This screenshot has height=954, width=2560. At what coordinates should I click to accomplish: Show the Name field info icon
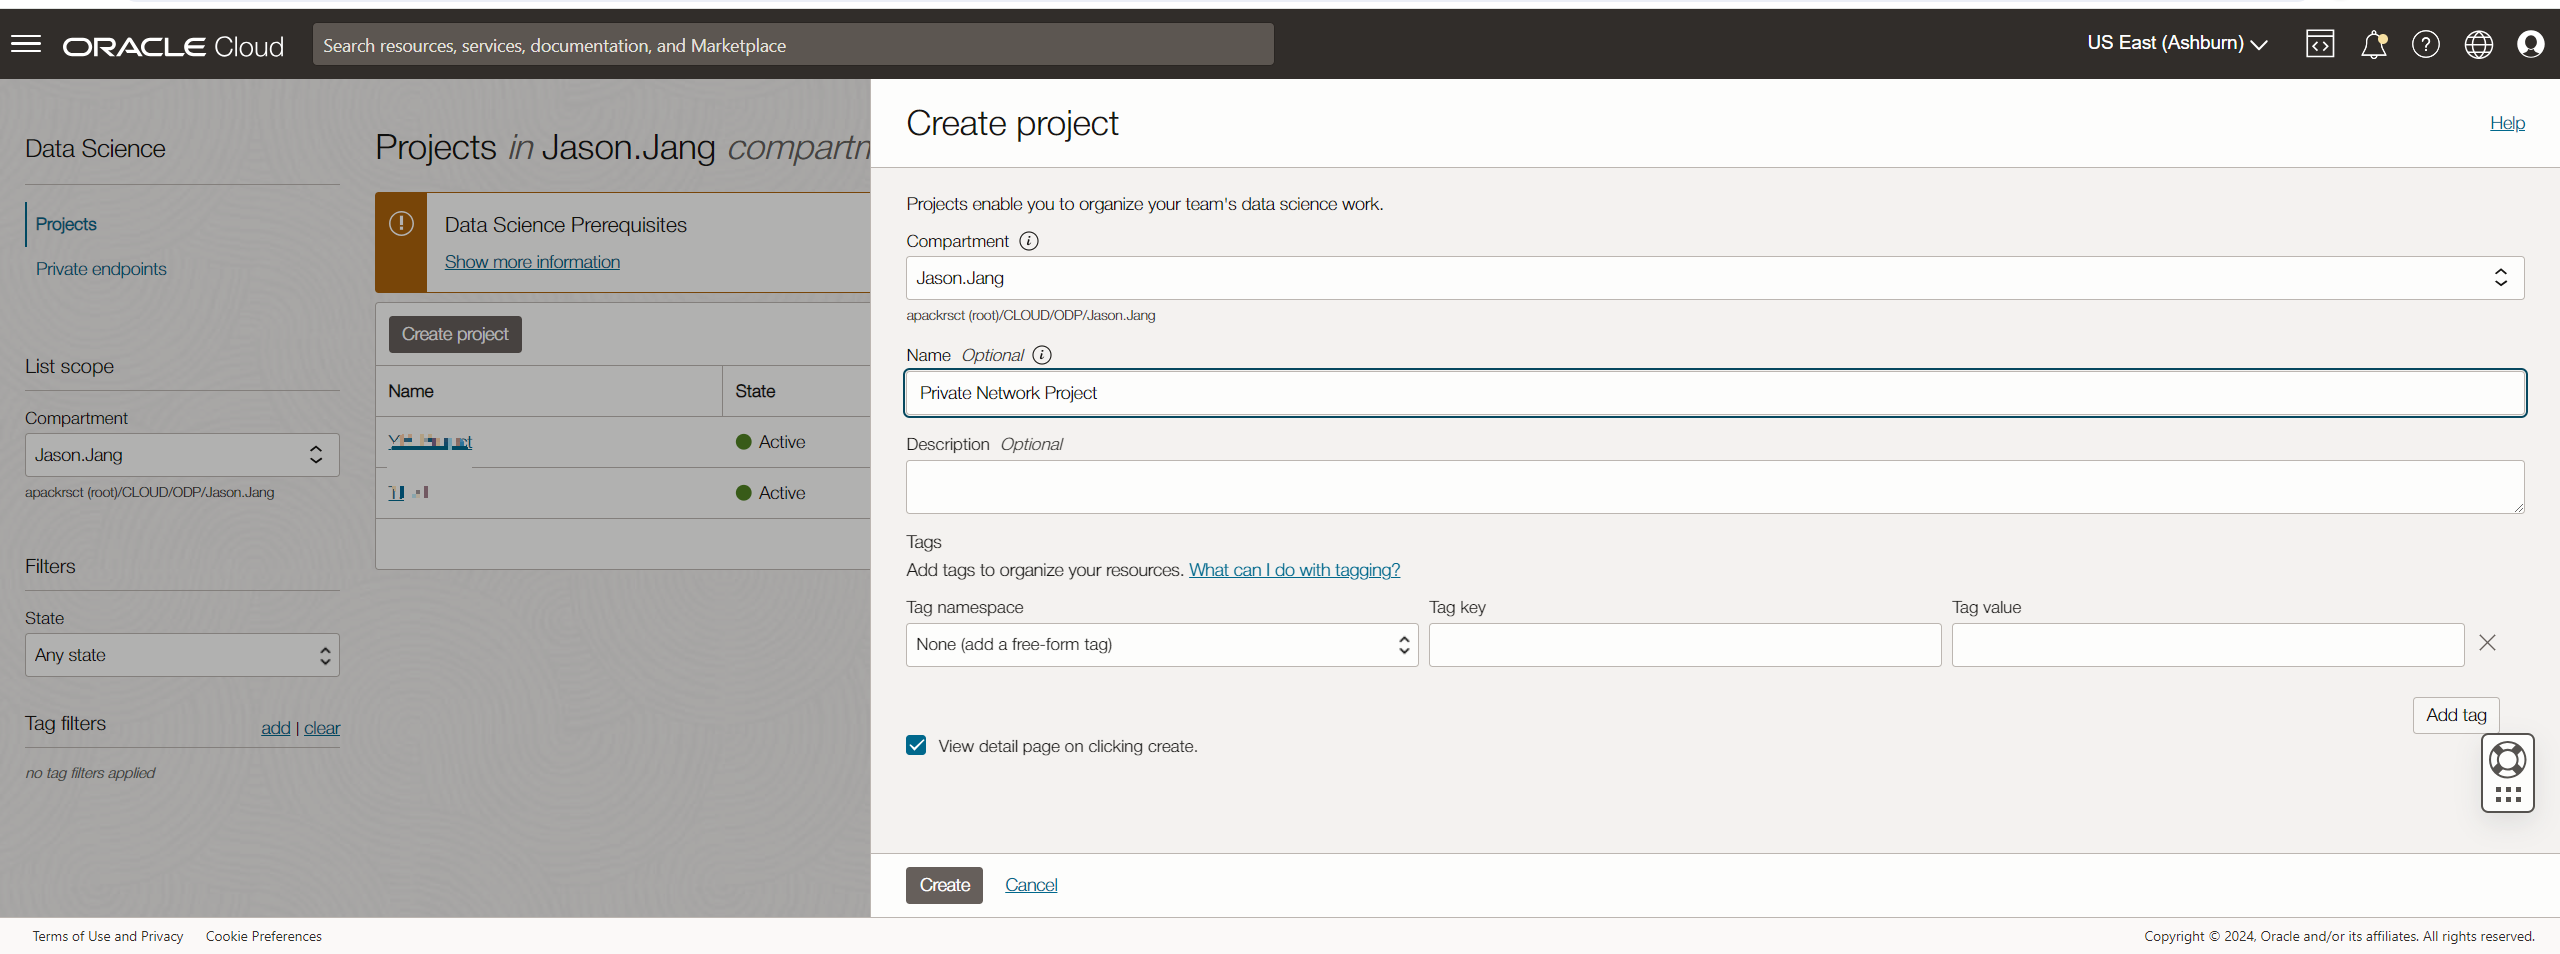(x=1042, y=355)
